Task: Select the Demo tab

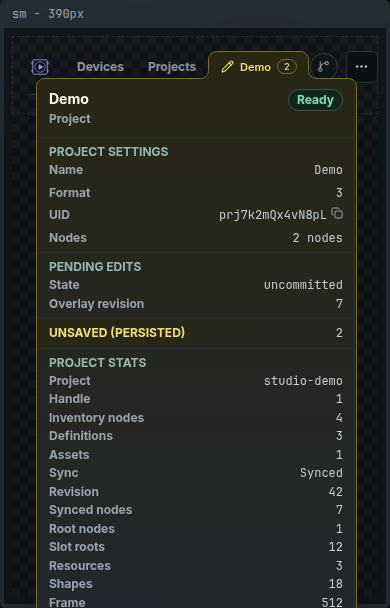Action: [259, 67]
